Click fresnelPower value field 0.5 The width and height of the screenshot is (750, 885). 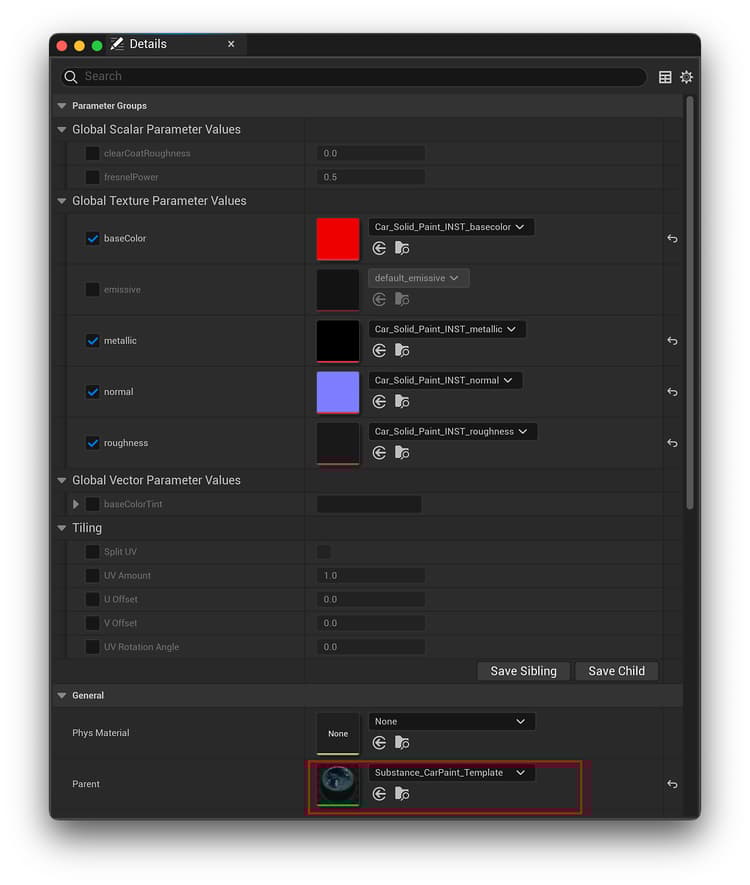click(x=371, y=177)
